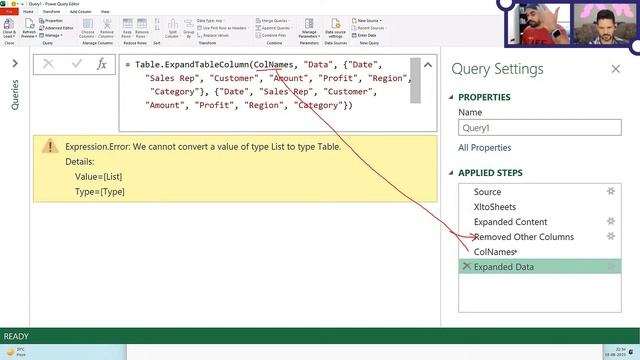Delete the Expanded Data step with the X

467,266
